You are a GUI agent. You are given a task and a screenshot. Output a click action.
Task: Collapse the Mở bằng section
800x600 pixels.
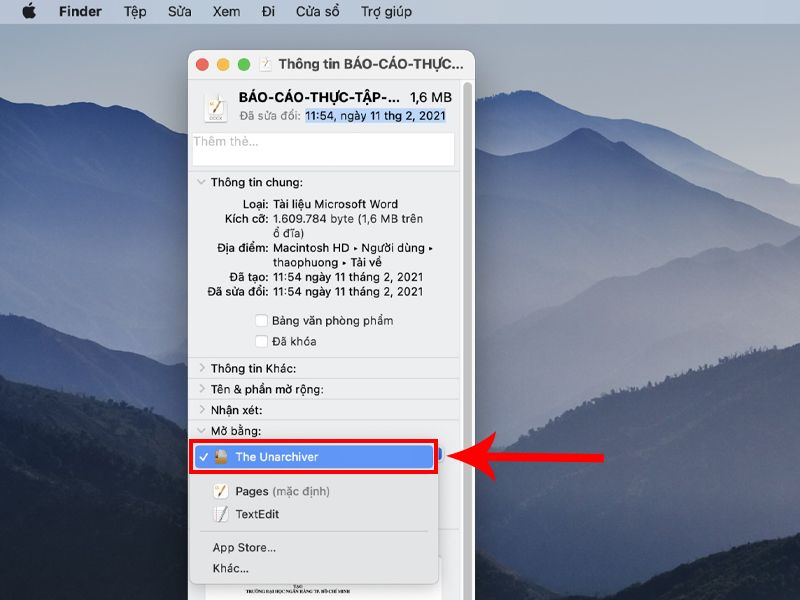pyautogui.click(x=201, y=430)
